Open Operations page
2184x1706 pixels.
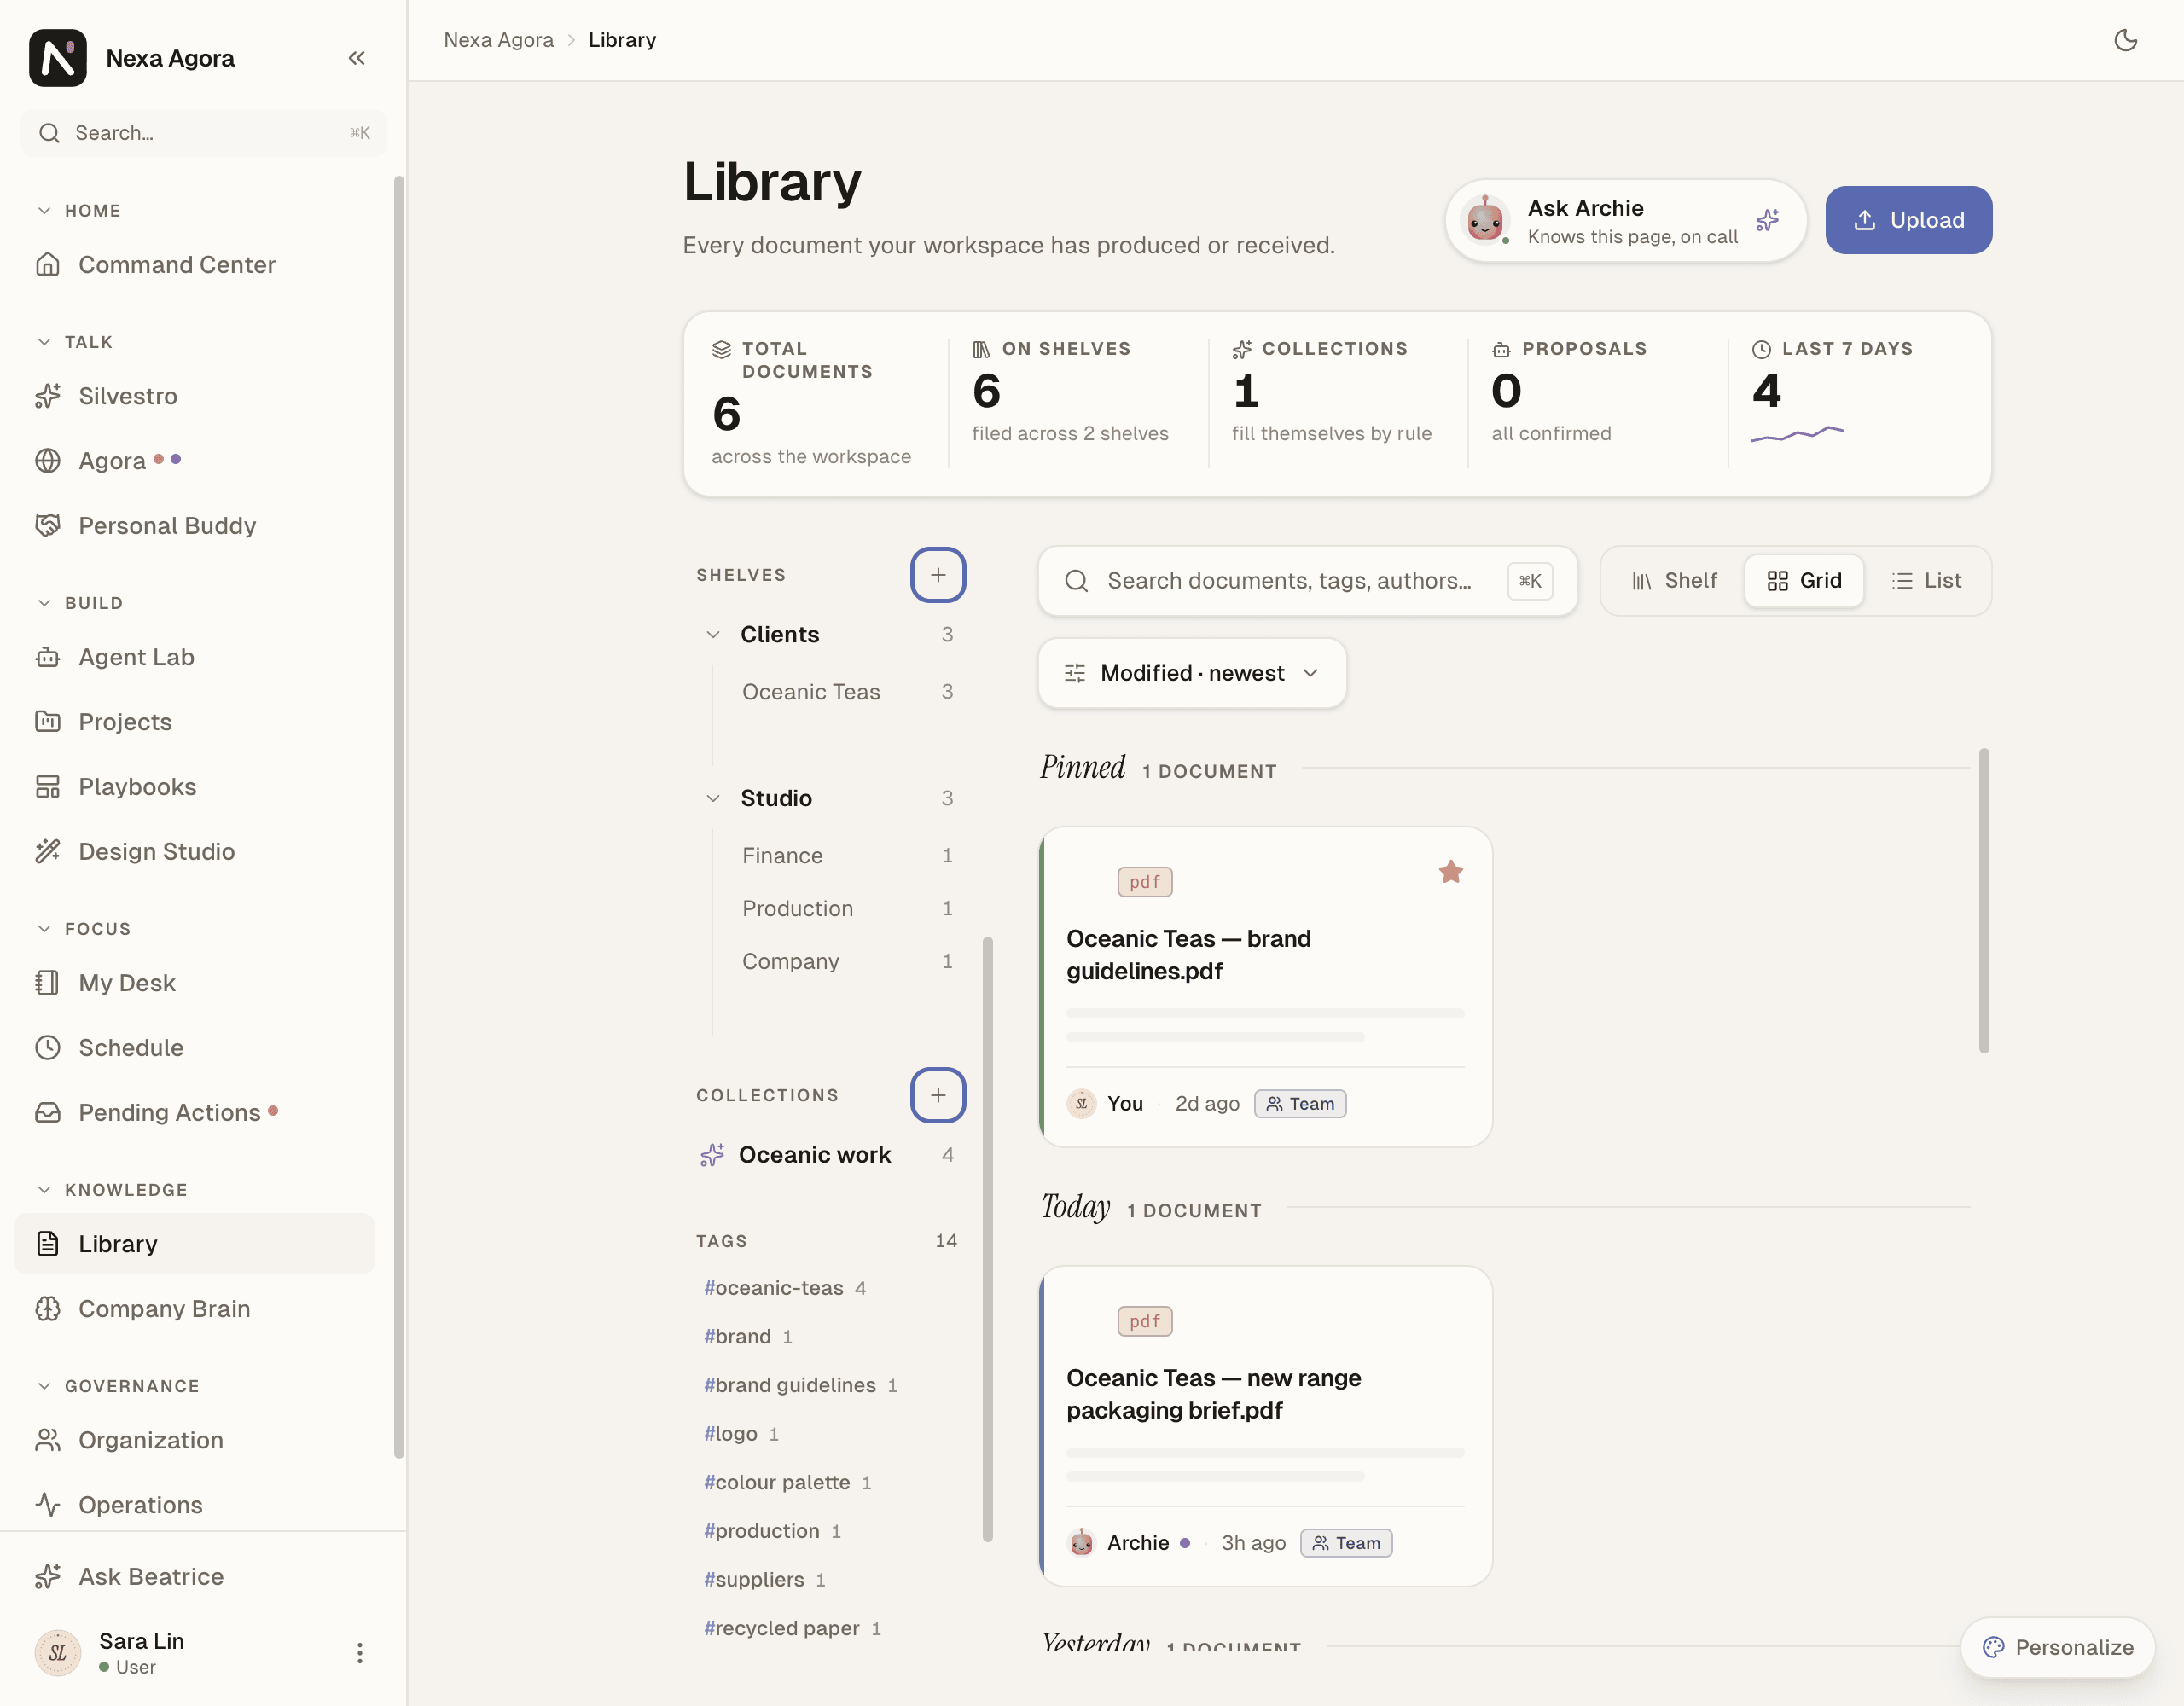(194, 1505)
